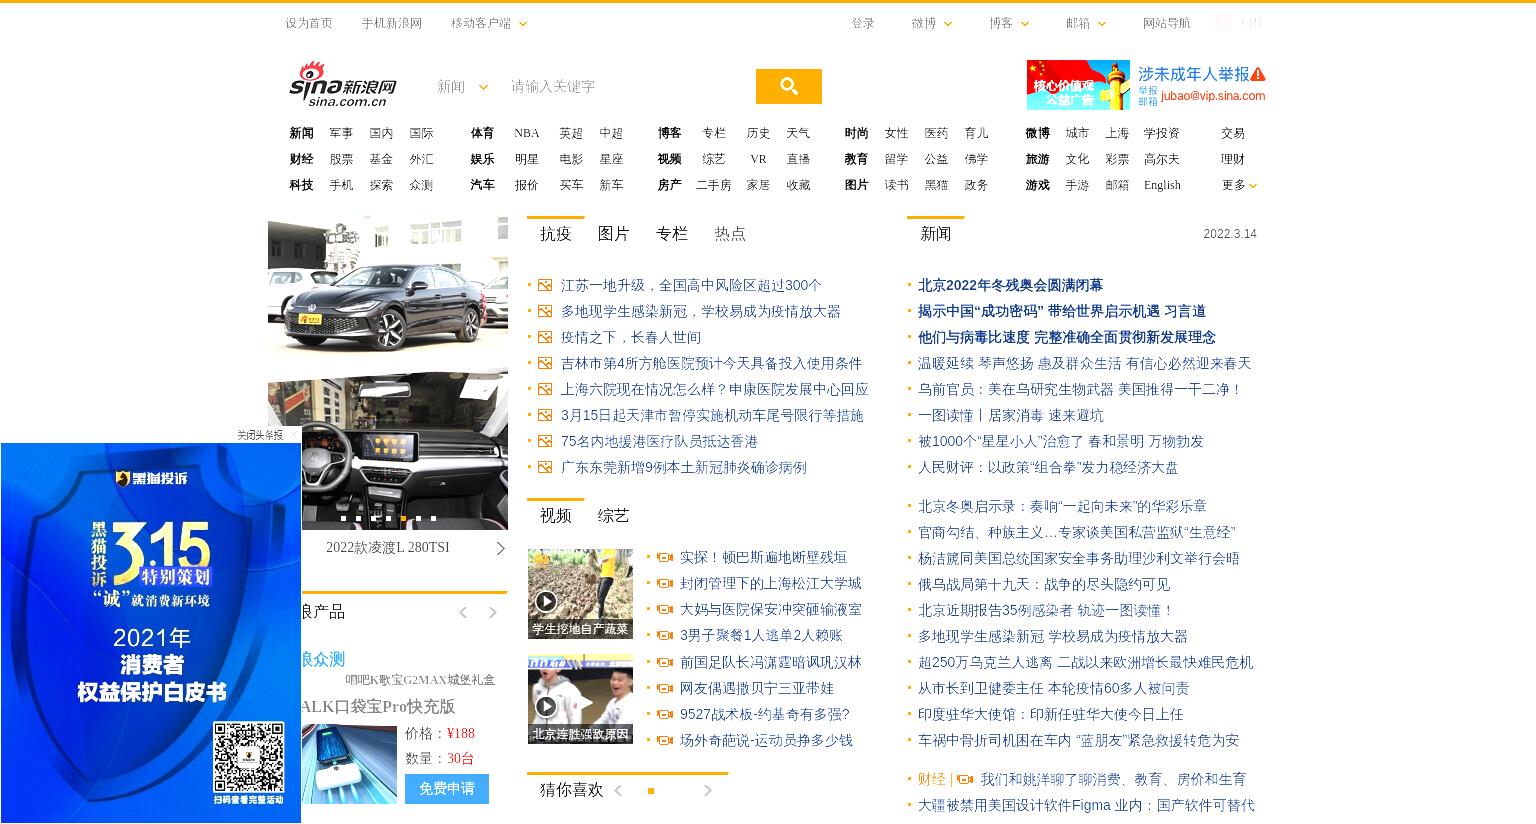Click previous arrow in 新浪产品 section header
Viewport: 1536px width, 824px height.
tap(463, 612)
